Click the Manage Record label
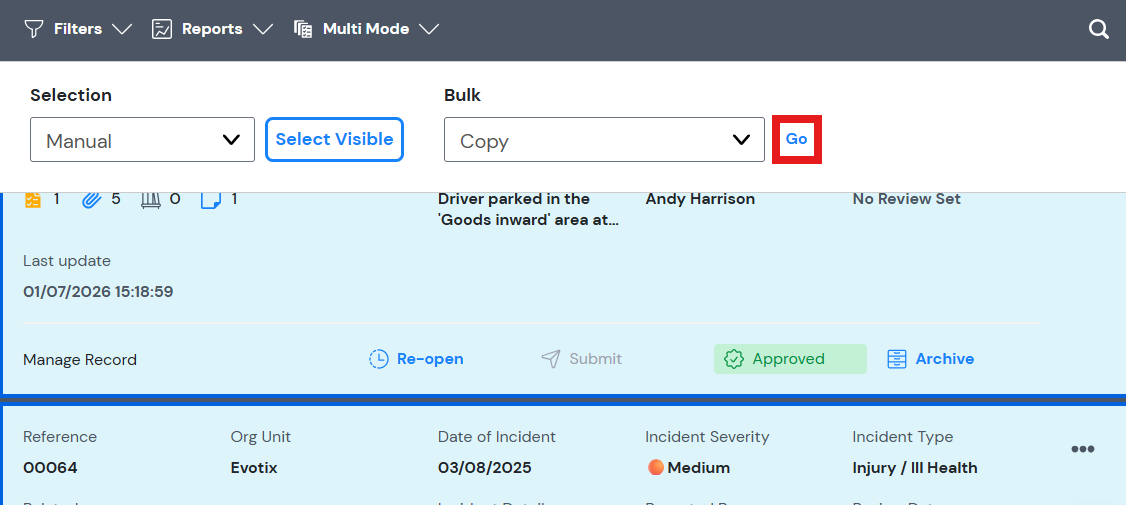Image resolution: width=1126 pixels, height=505 pixels. [80, 360]
